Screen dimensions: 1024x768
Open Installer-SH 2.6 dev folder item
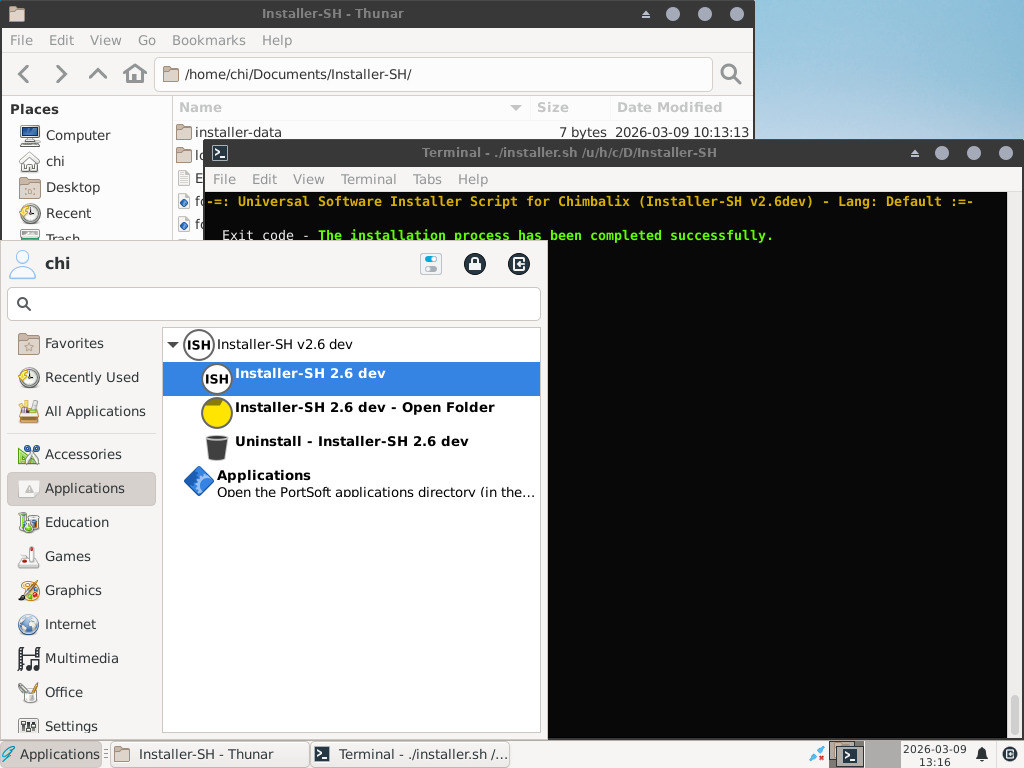(364, 412)
